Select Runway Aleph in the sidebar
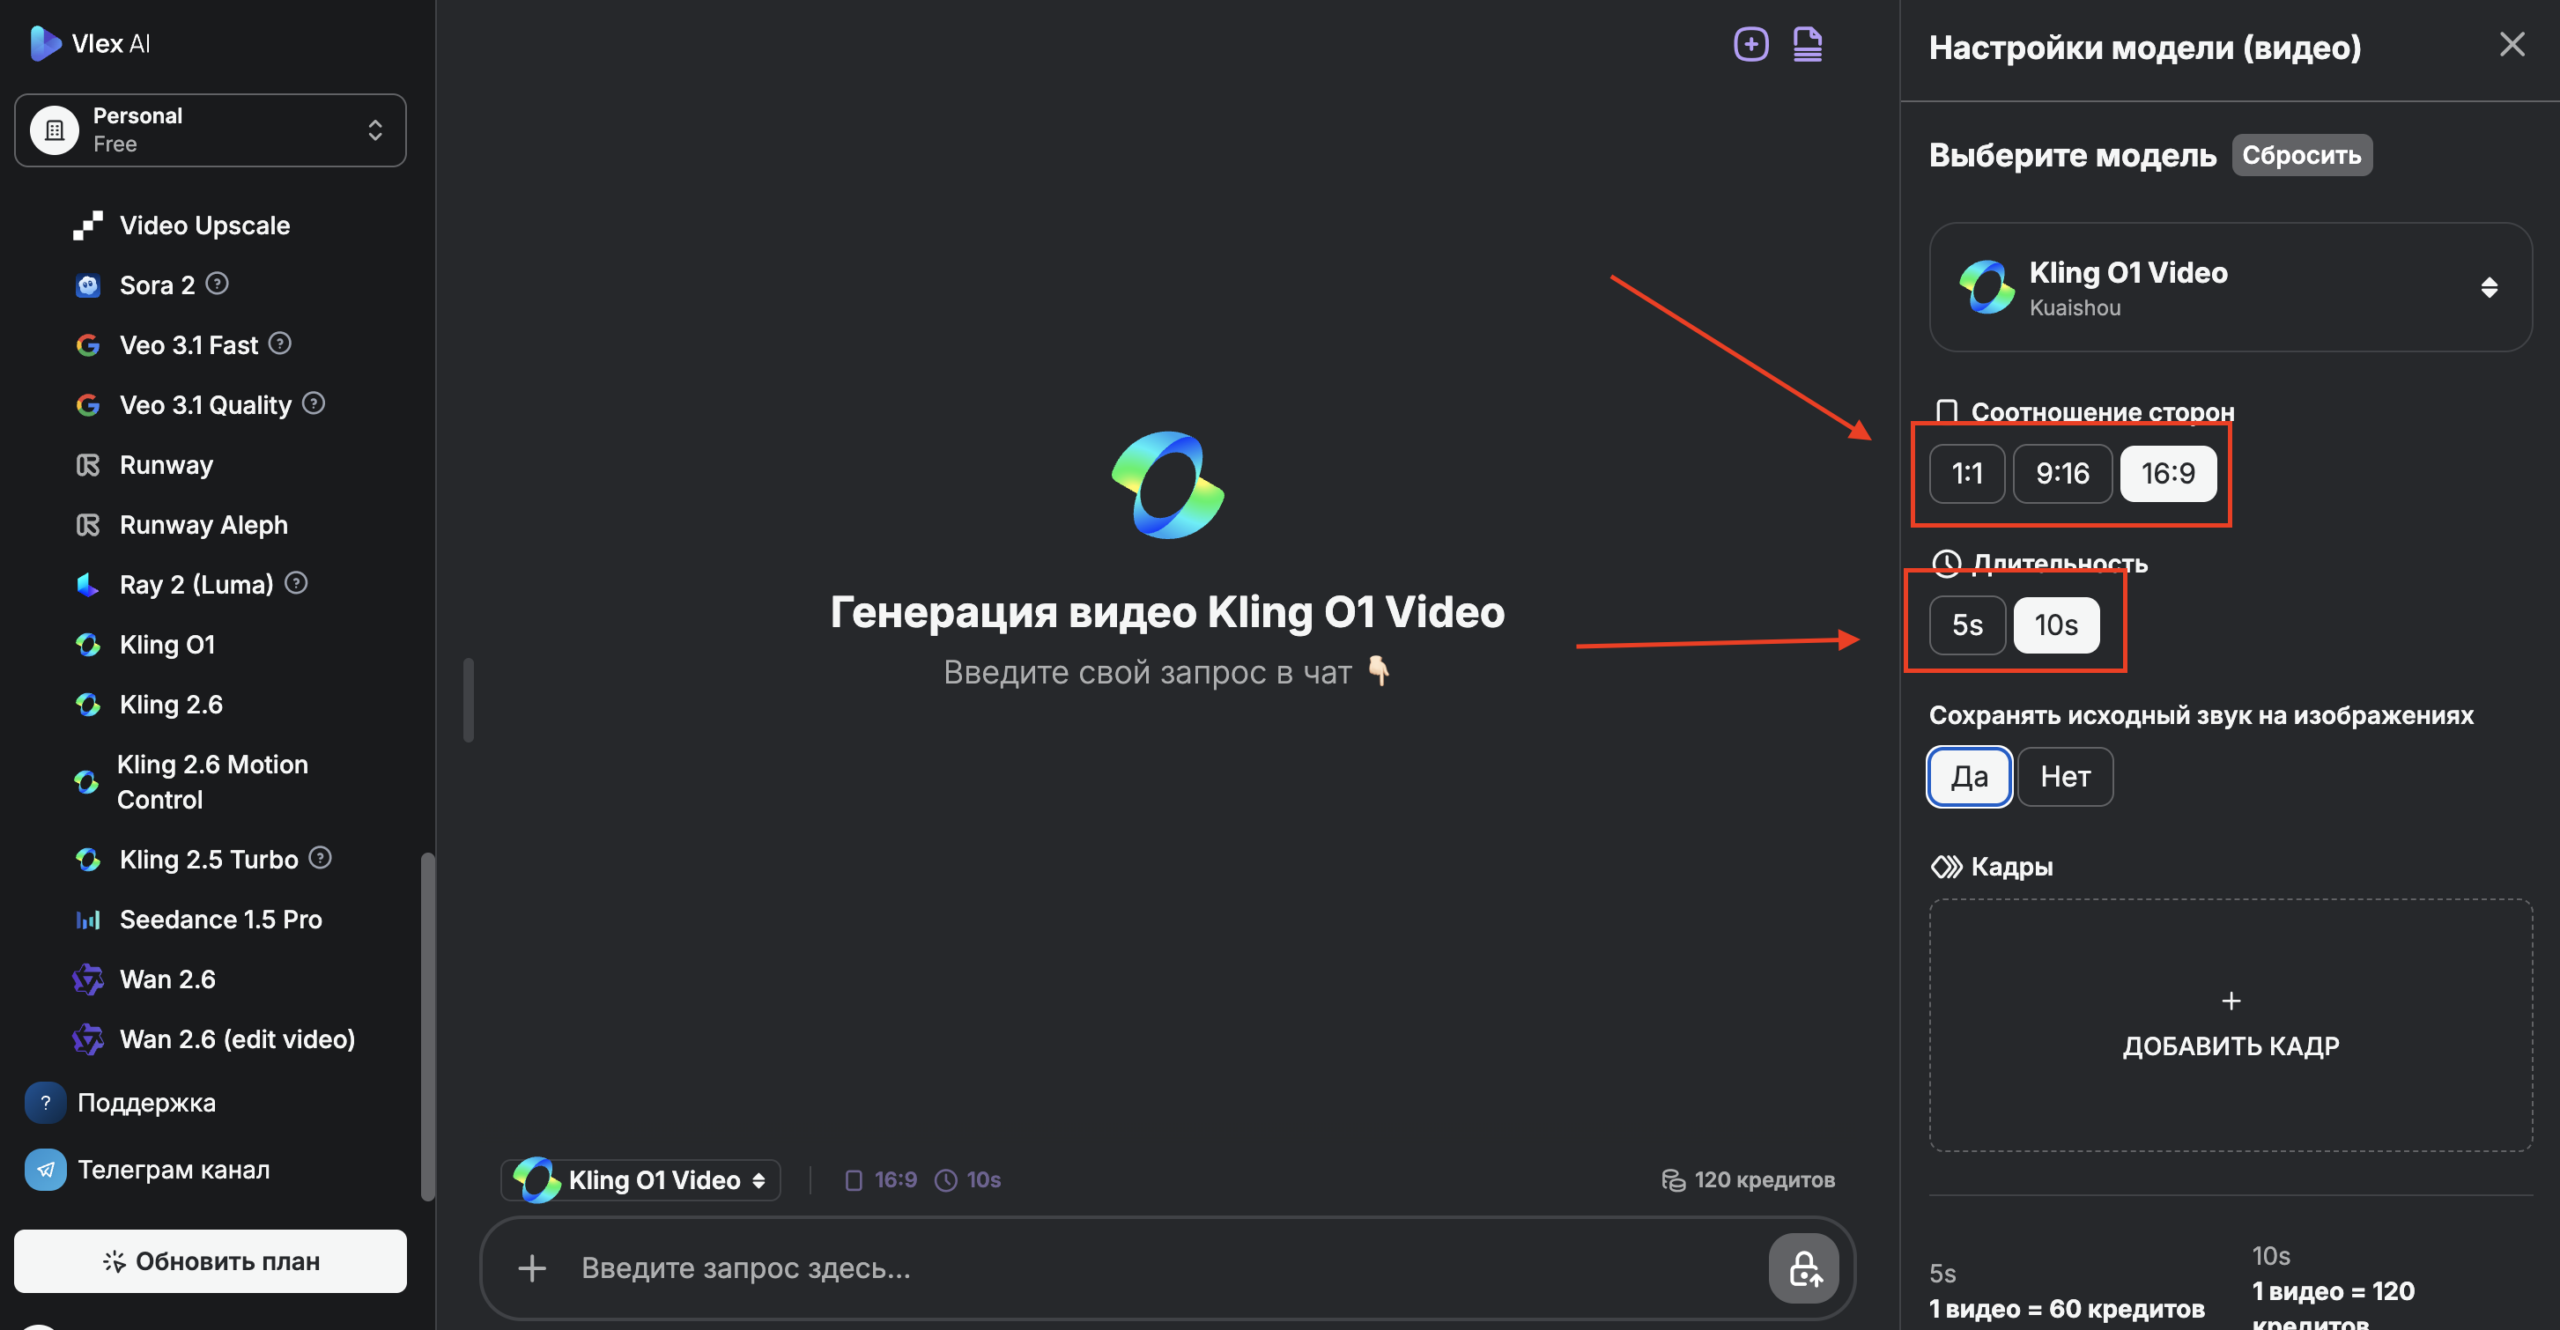 click(x=203, y=525)
